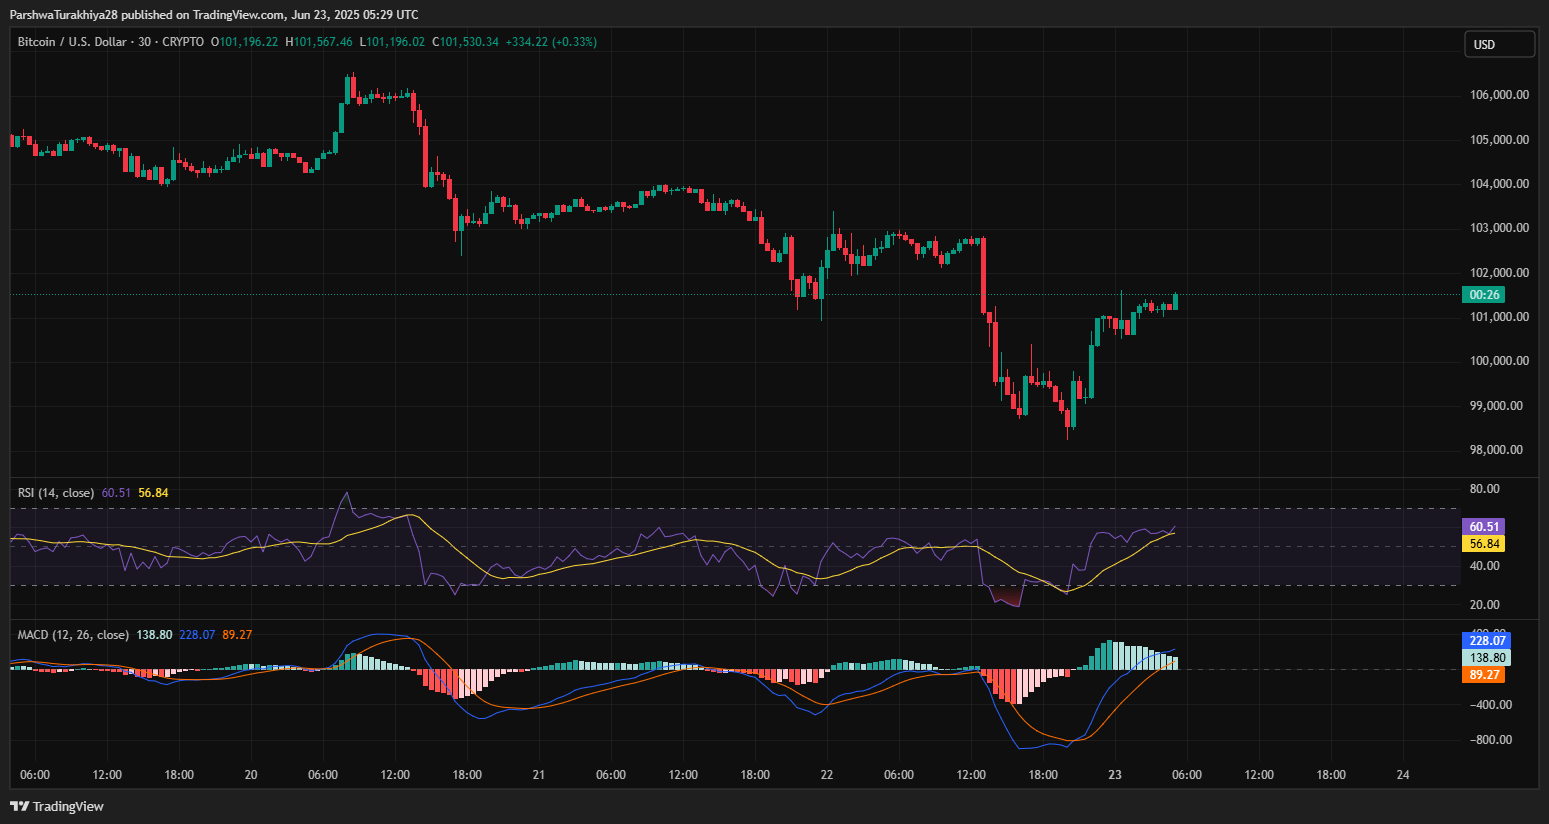Click the −800.00 MACD scale label
This screenshot has width=1549, height=824.
[x=1490, y=740]
